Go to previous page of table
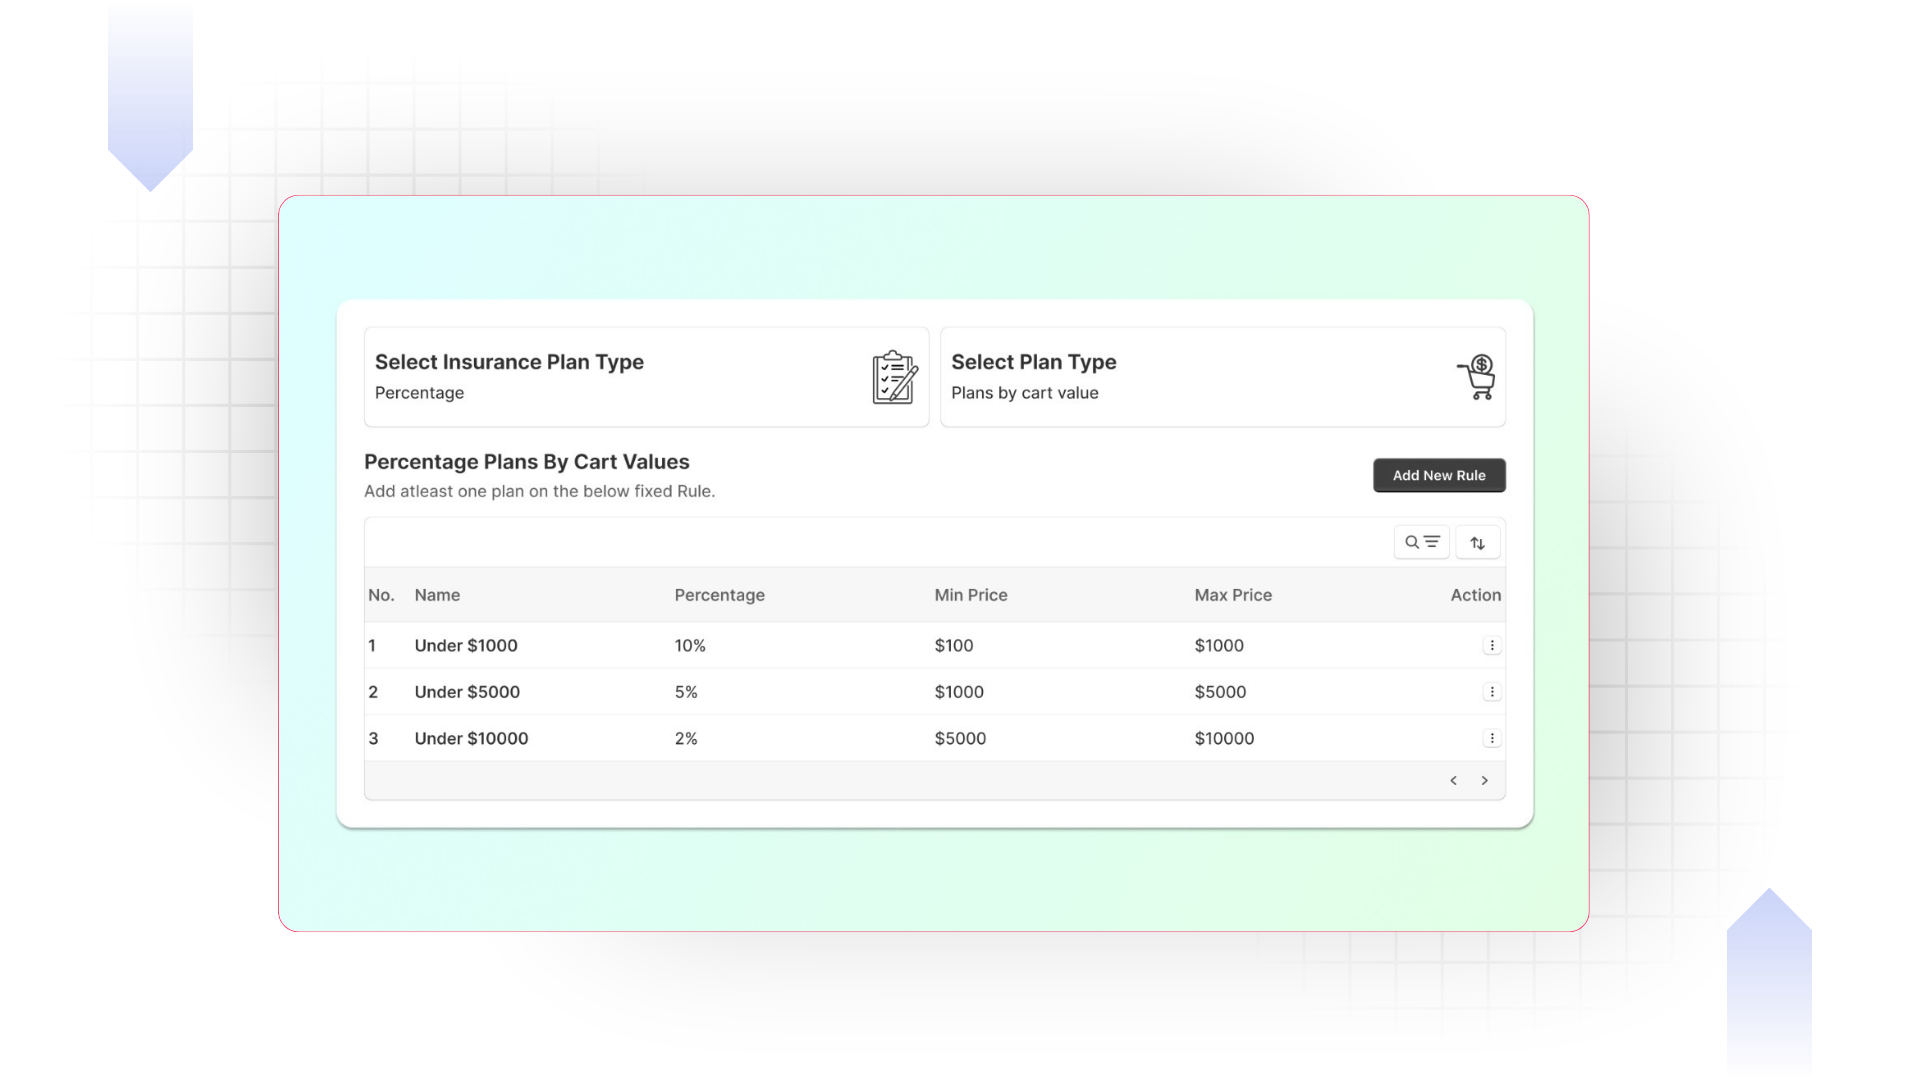 (1453, 781)
